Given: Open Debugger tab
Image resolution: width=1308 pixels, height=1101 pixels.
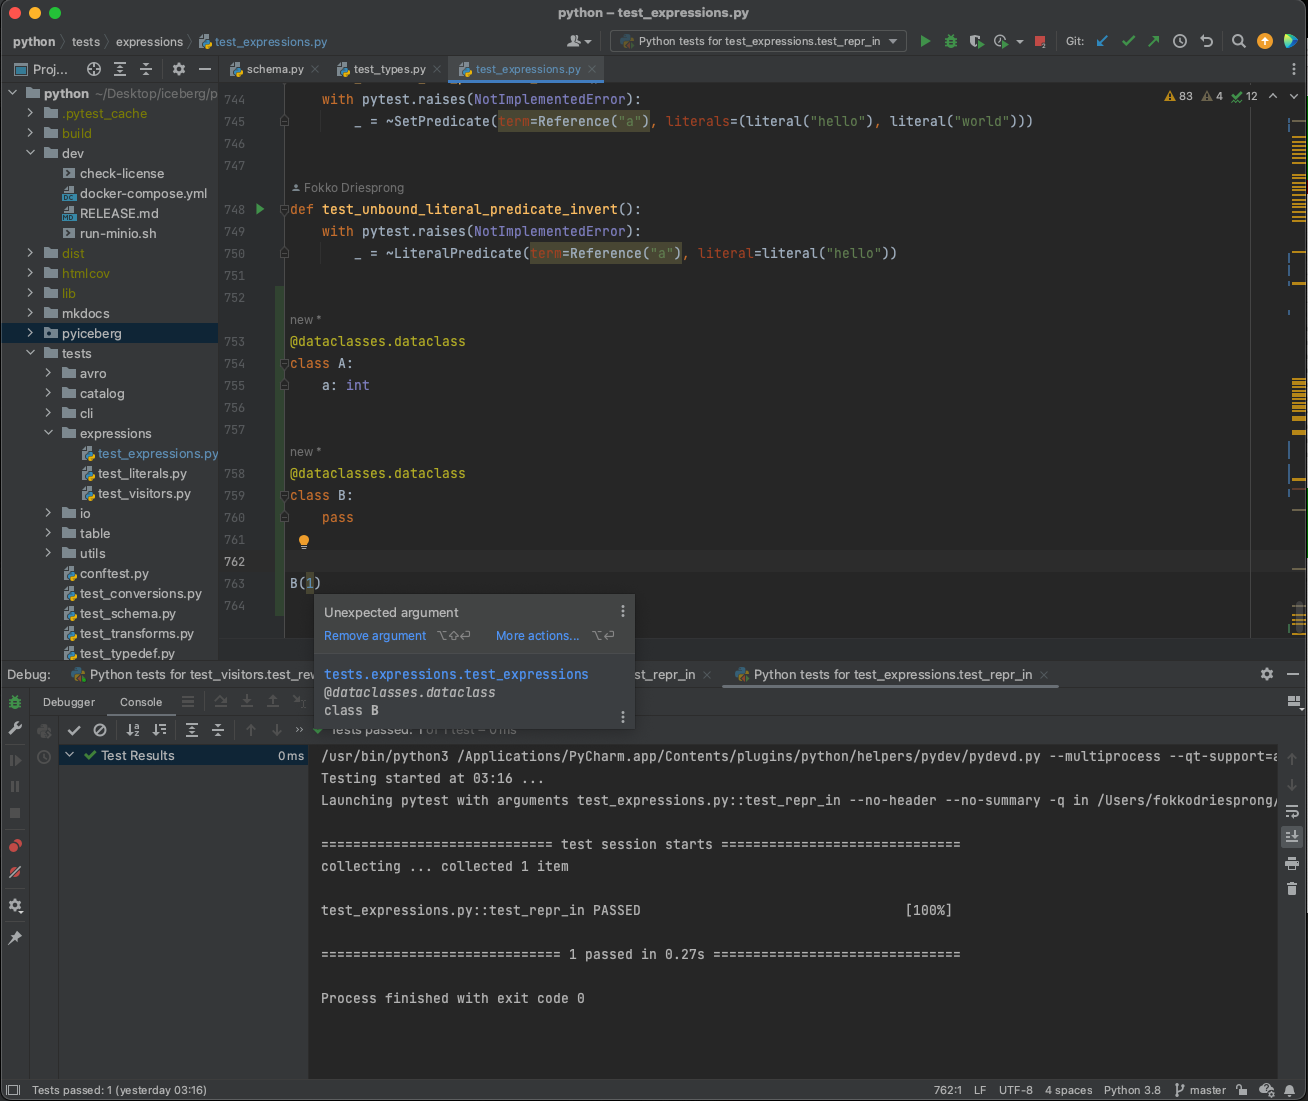Looking at the screenshot, I should click(69, 702).
